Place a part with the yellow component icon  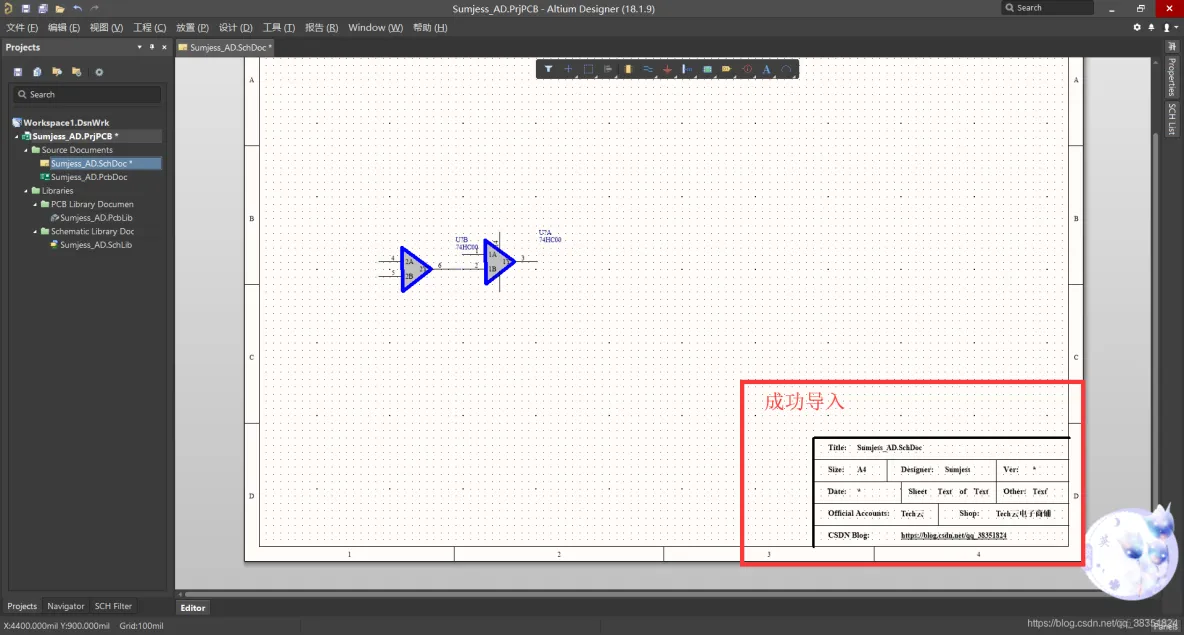click(x=627, y=69)
